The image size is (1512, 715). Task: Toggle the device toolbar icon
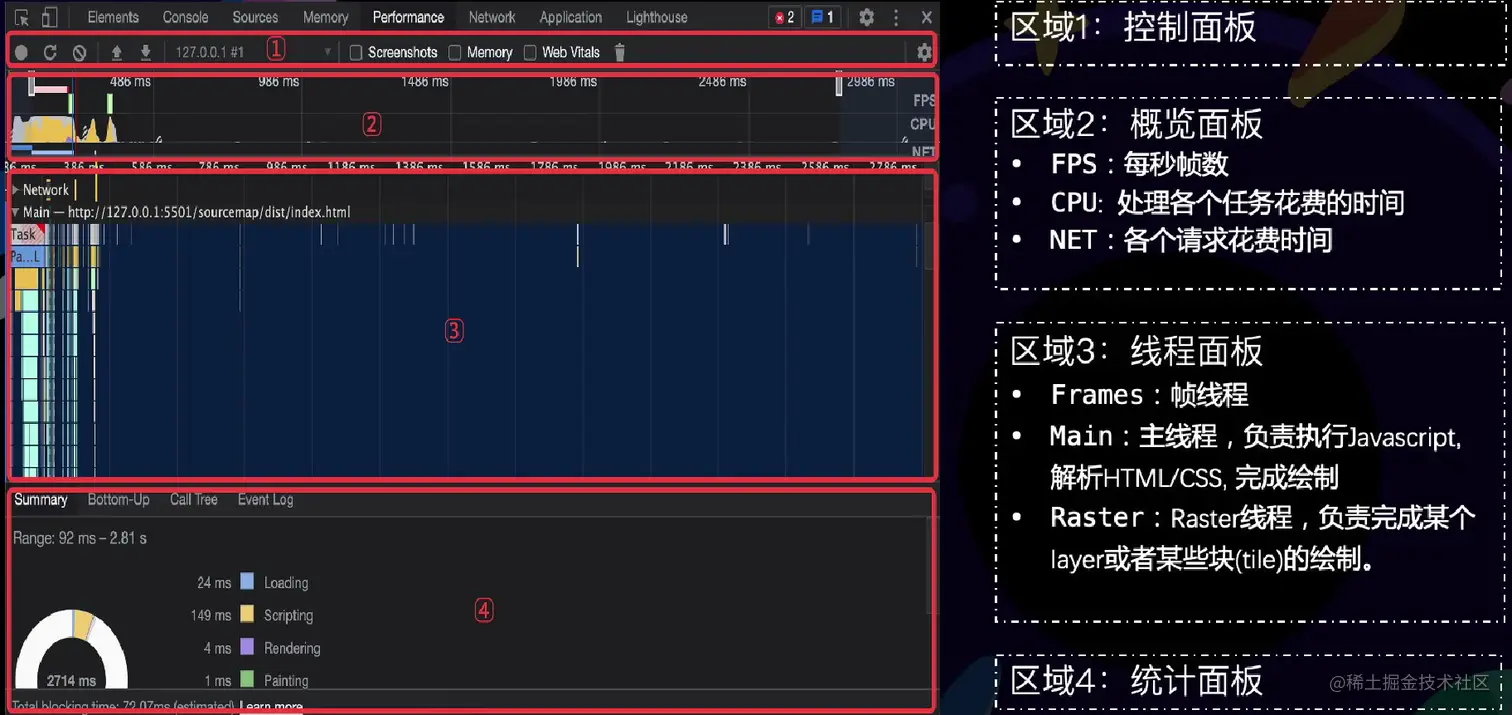coord(50,17)
